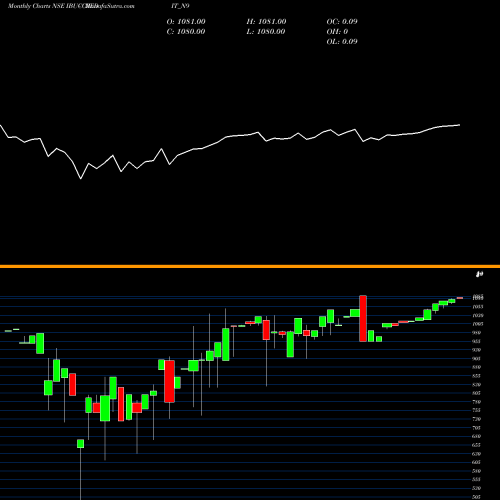Click the 905 price axis label
The height and width of the screenshot is (500, 500).
pos(477,359)
